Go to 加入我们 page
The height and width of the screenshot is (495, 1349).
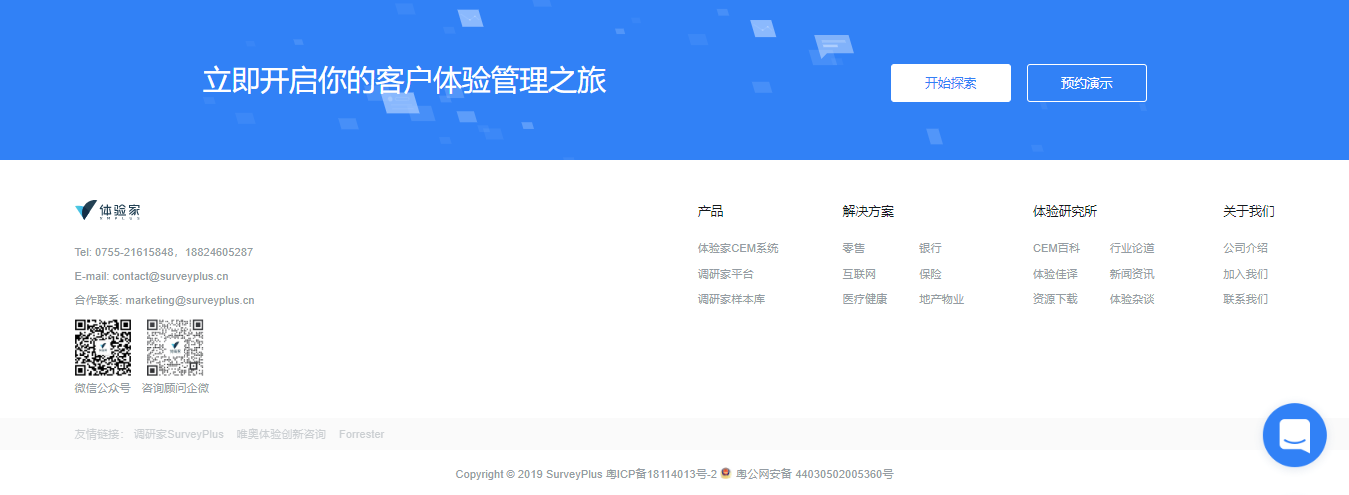(1245, 274)
